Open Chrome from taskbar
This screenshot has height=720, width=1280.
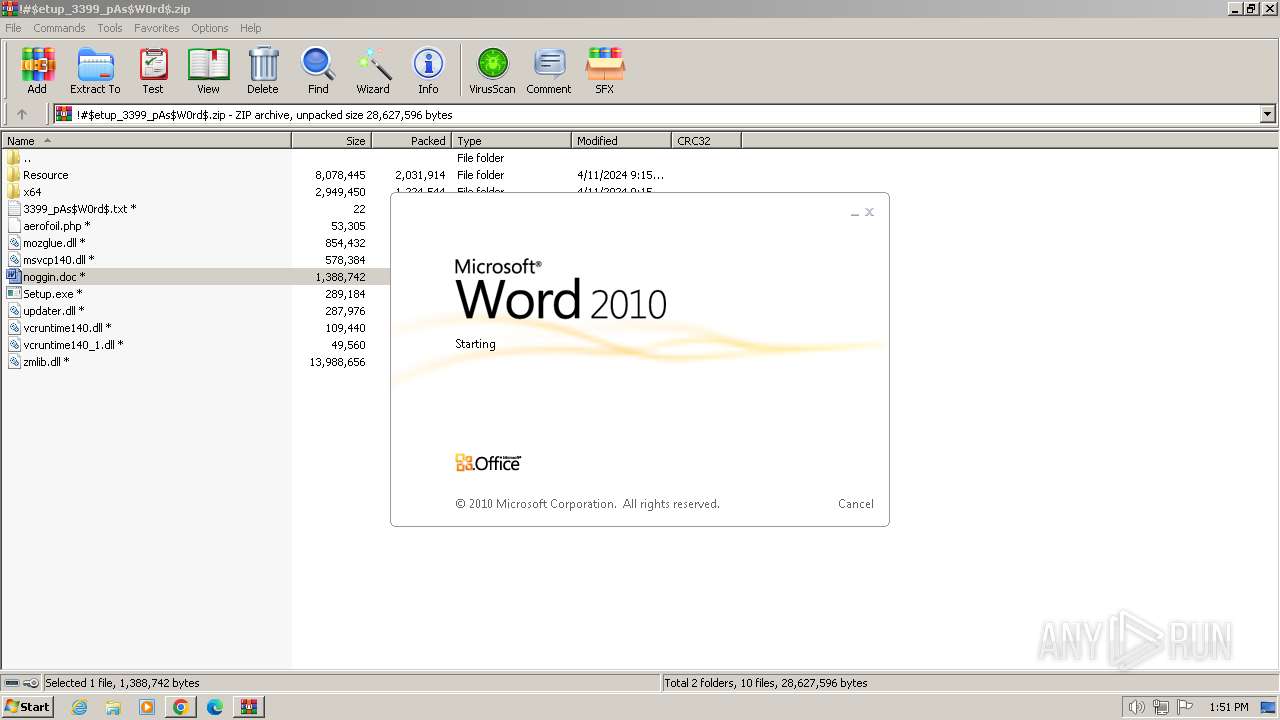pos(181,707)
